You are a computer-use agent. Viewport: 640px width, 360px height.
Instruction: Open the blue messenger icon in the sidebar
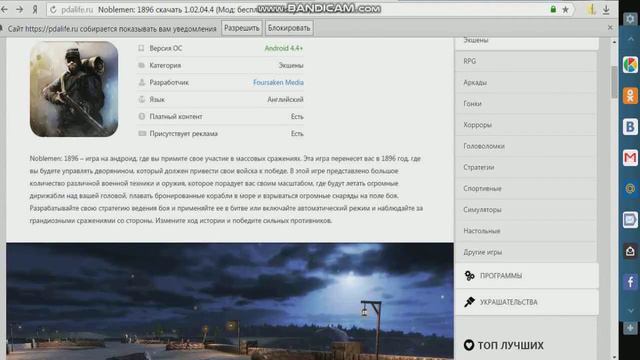coord(630,220)
